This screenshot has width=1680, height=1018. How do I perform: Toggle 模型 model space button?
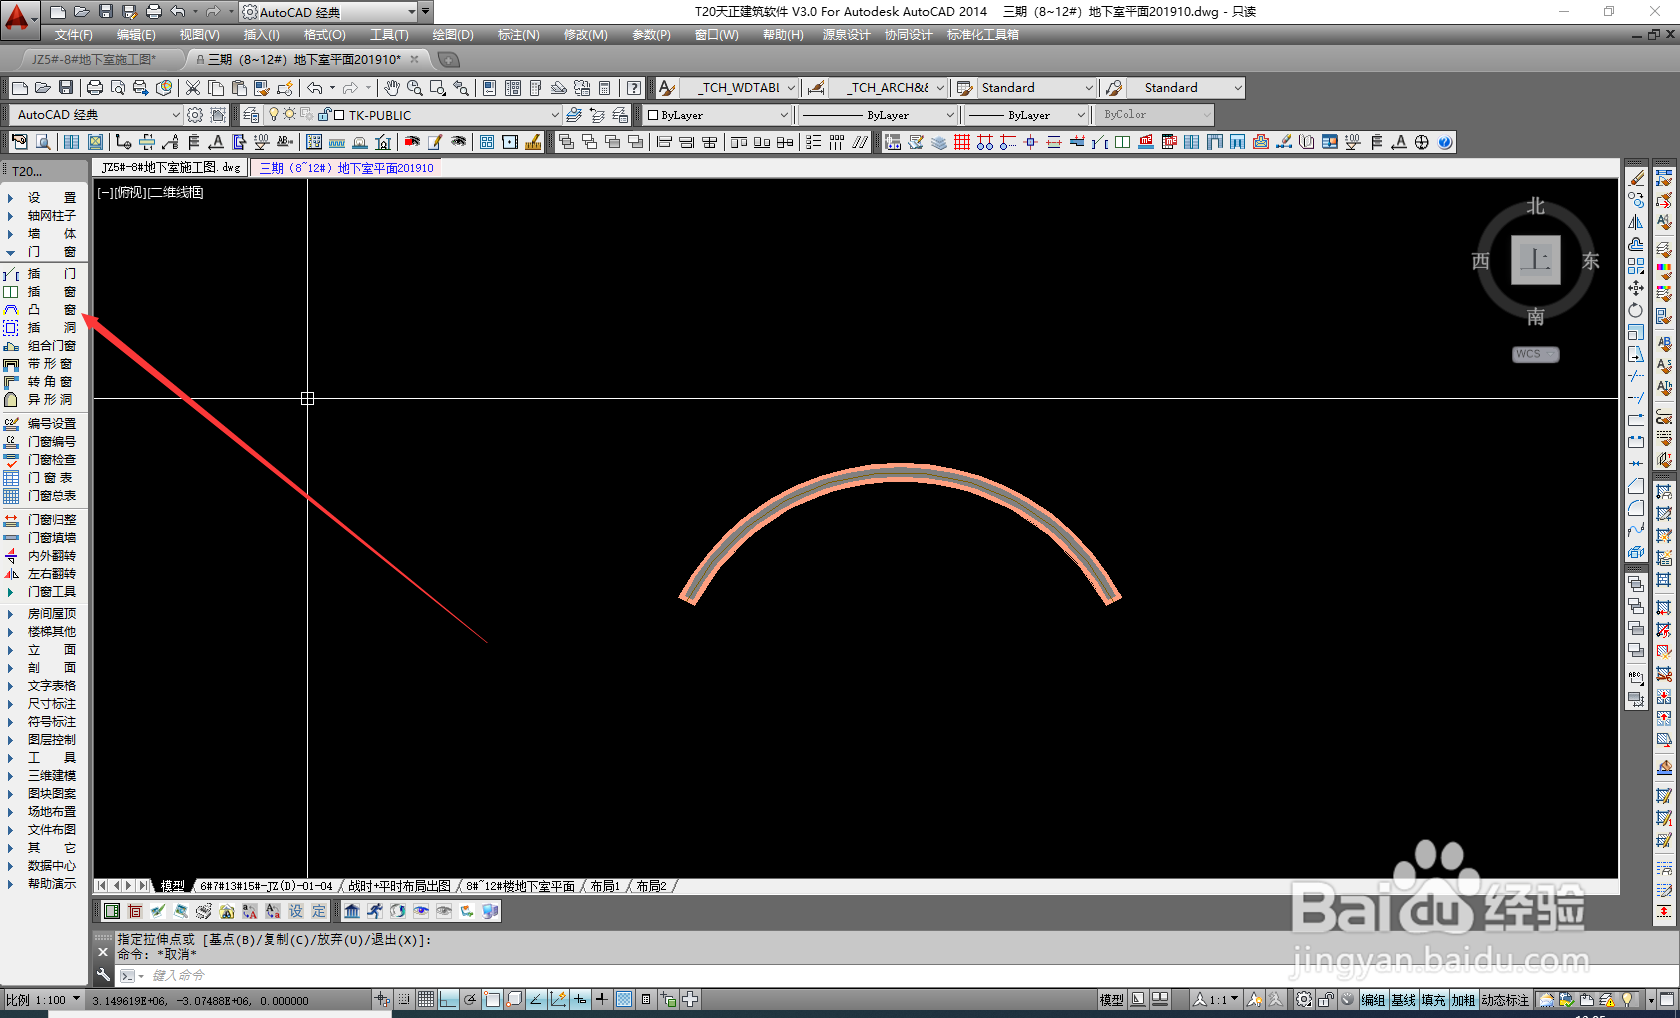point(1112,1000)
